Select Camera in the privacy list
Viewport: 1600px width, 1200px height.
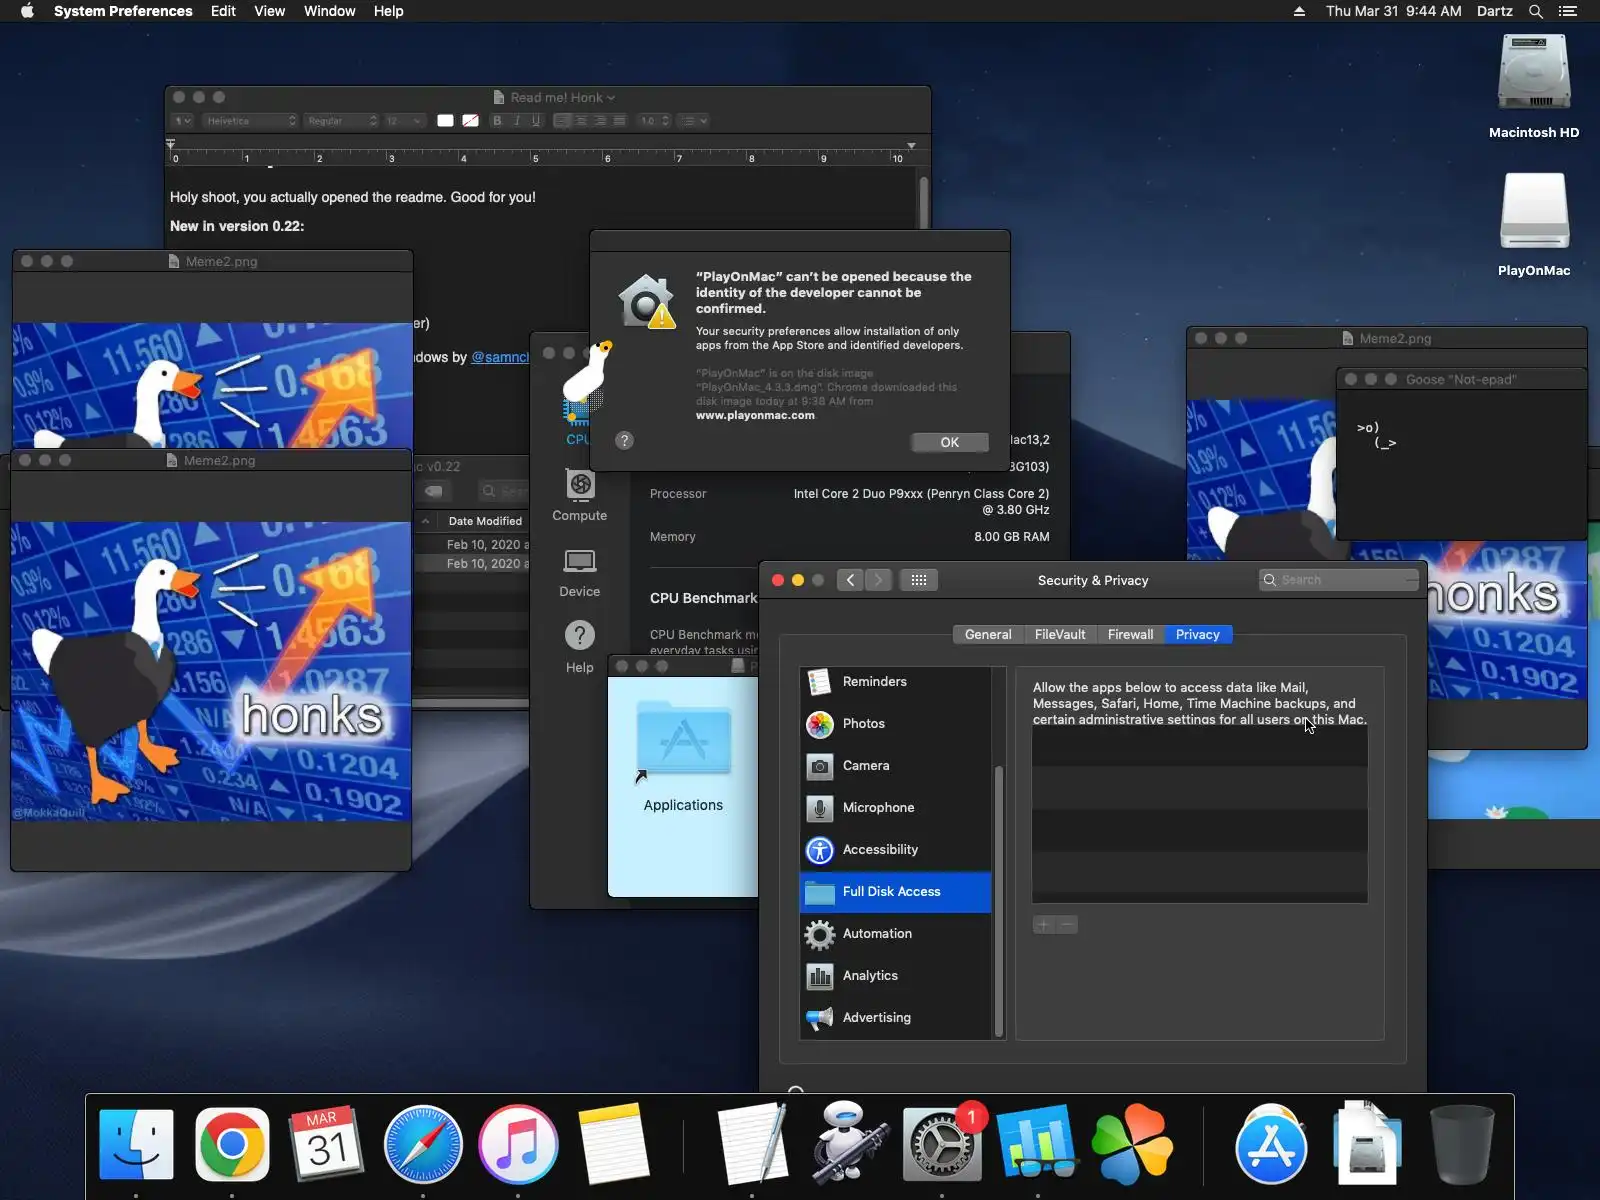895,765
